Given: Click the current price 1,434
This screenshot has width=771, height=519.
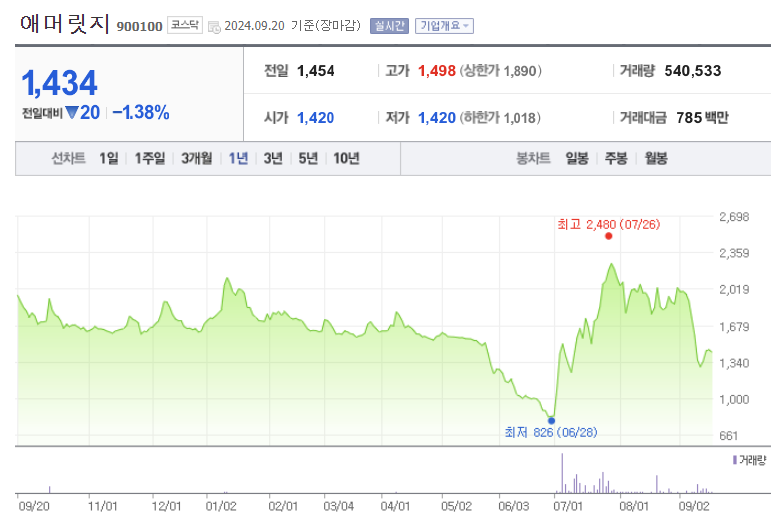Looking at the screenshot, I should pyautogui.click(x=59, y=83).
